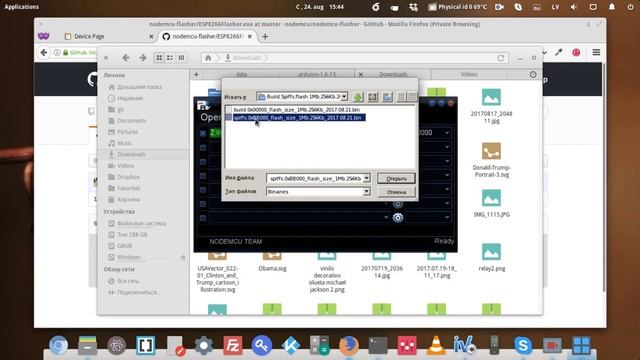The height and width of the screenshot is (360, 640).
Task: Open a new Firefox tab
Action: click(x=265, y=36)
